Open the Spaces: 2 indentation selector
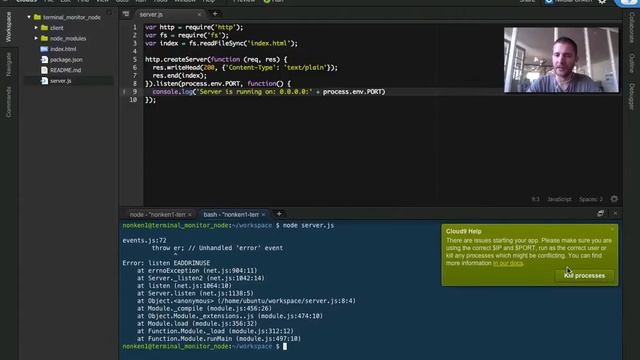Viewport: 640px width, 360px height. 591,199
